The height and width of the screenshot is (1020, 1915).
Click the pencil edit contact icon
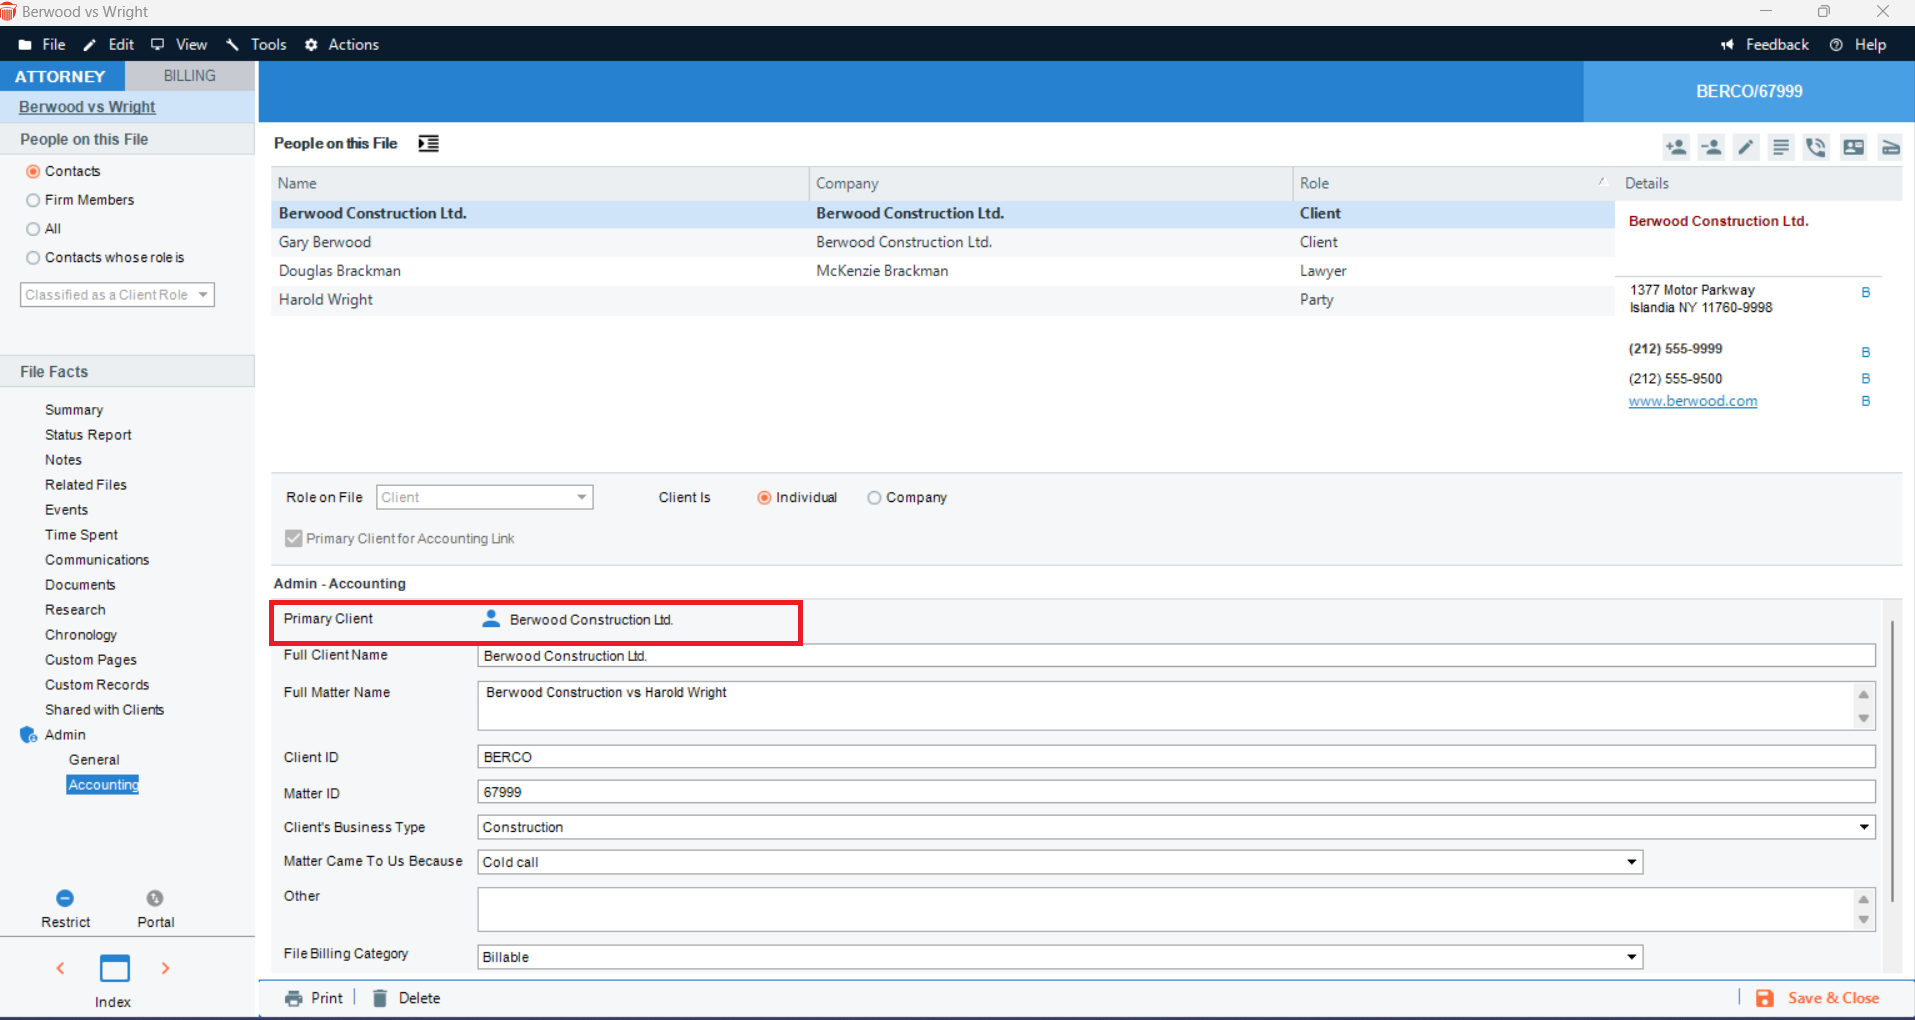point(1746,147)
